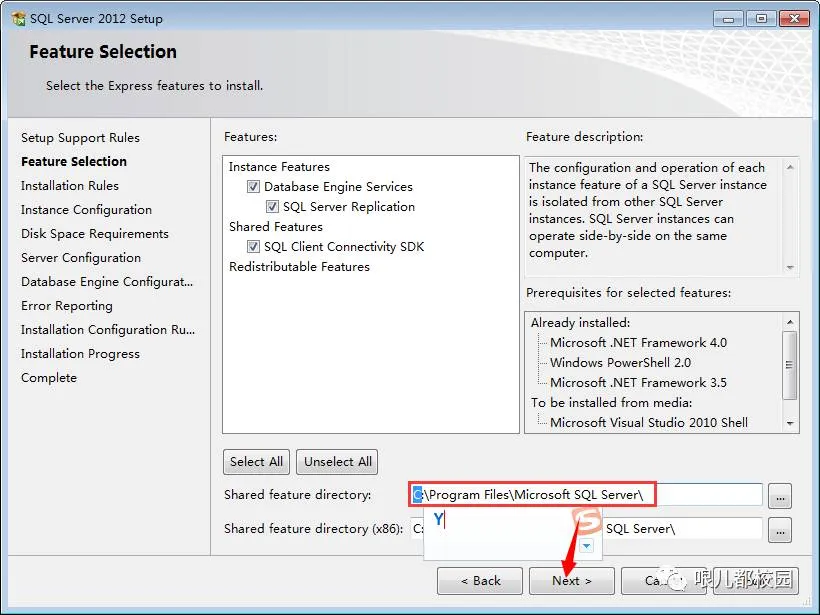Viewport: 820px width, 615px height.
Task: Uncheck Database Engine Services checkbox
Action: [253, 187]
